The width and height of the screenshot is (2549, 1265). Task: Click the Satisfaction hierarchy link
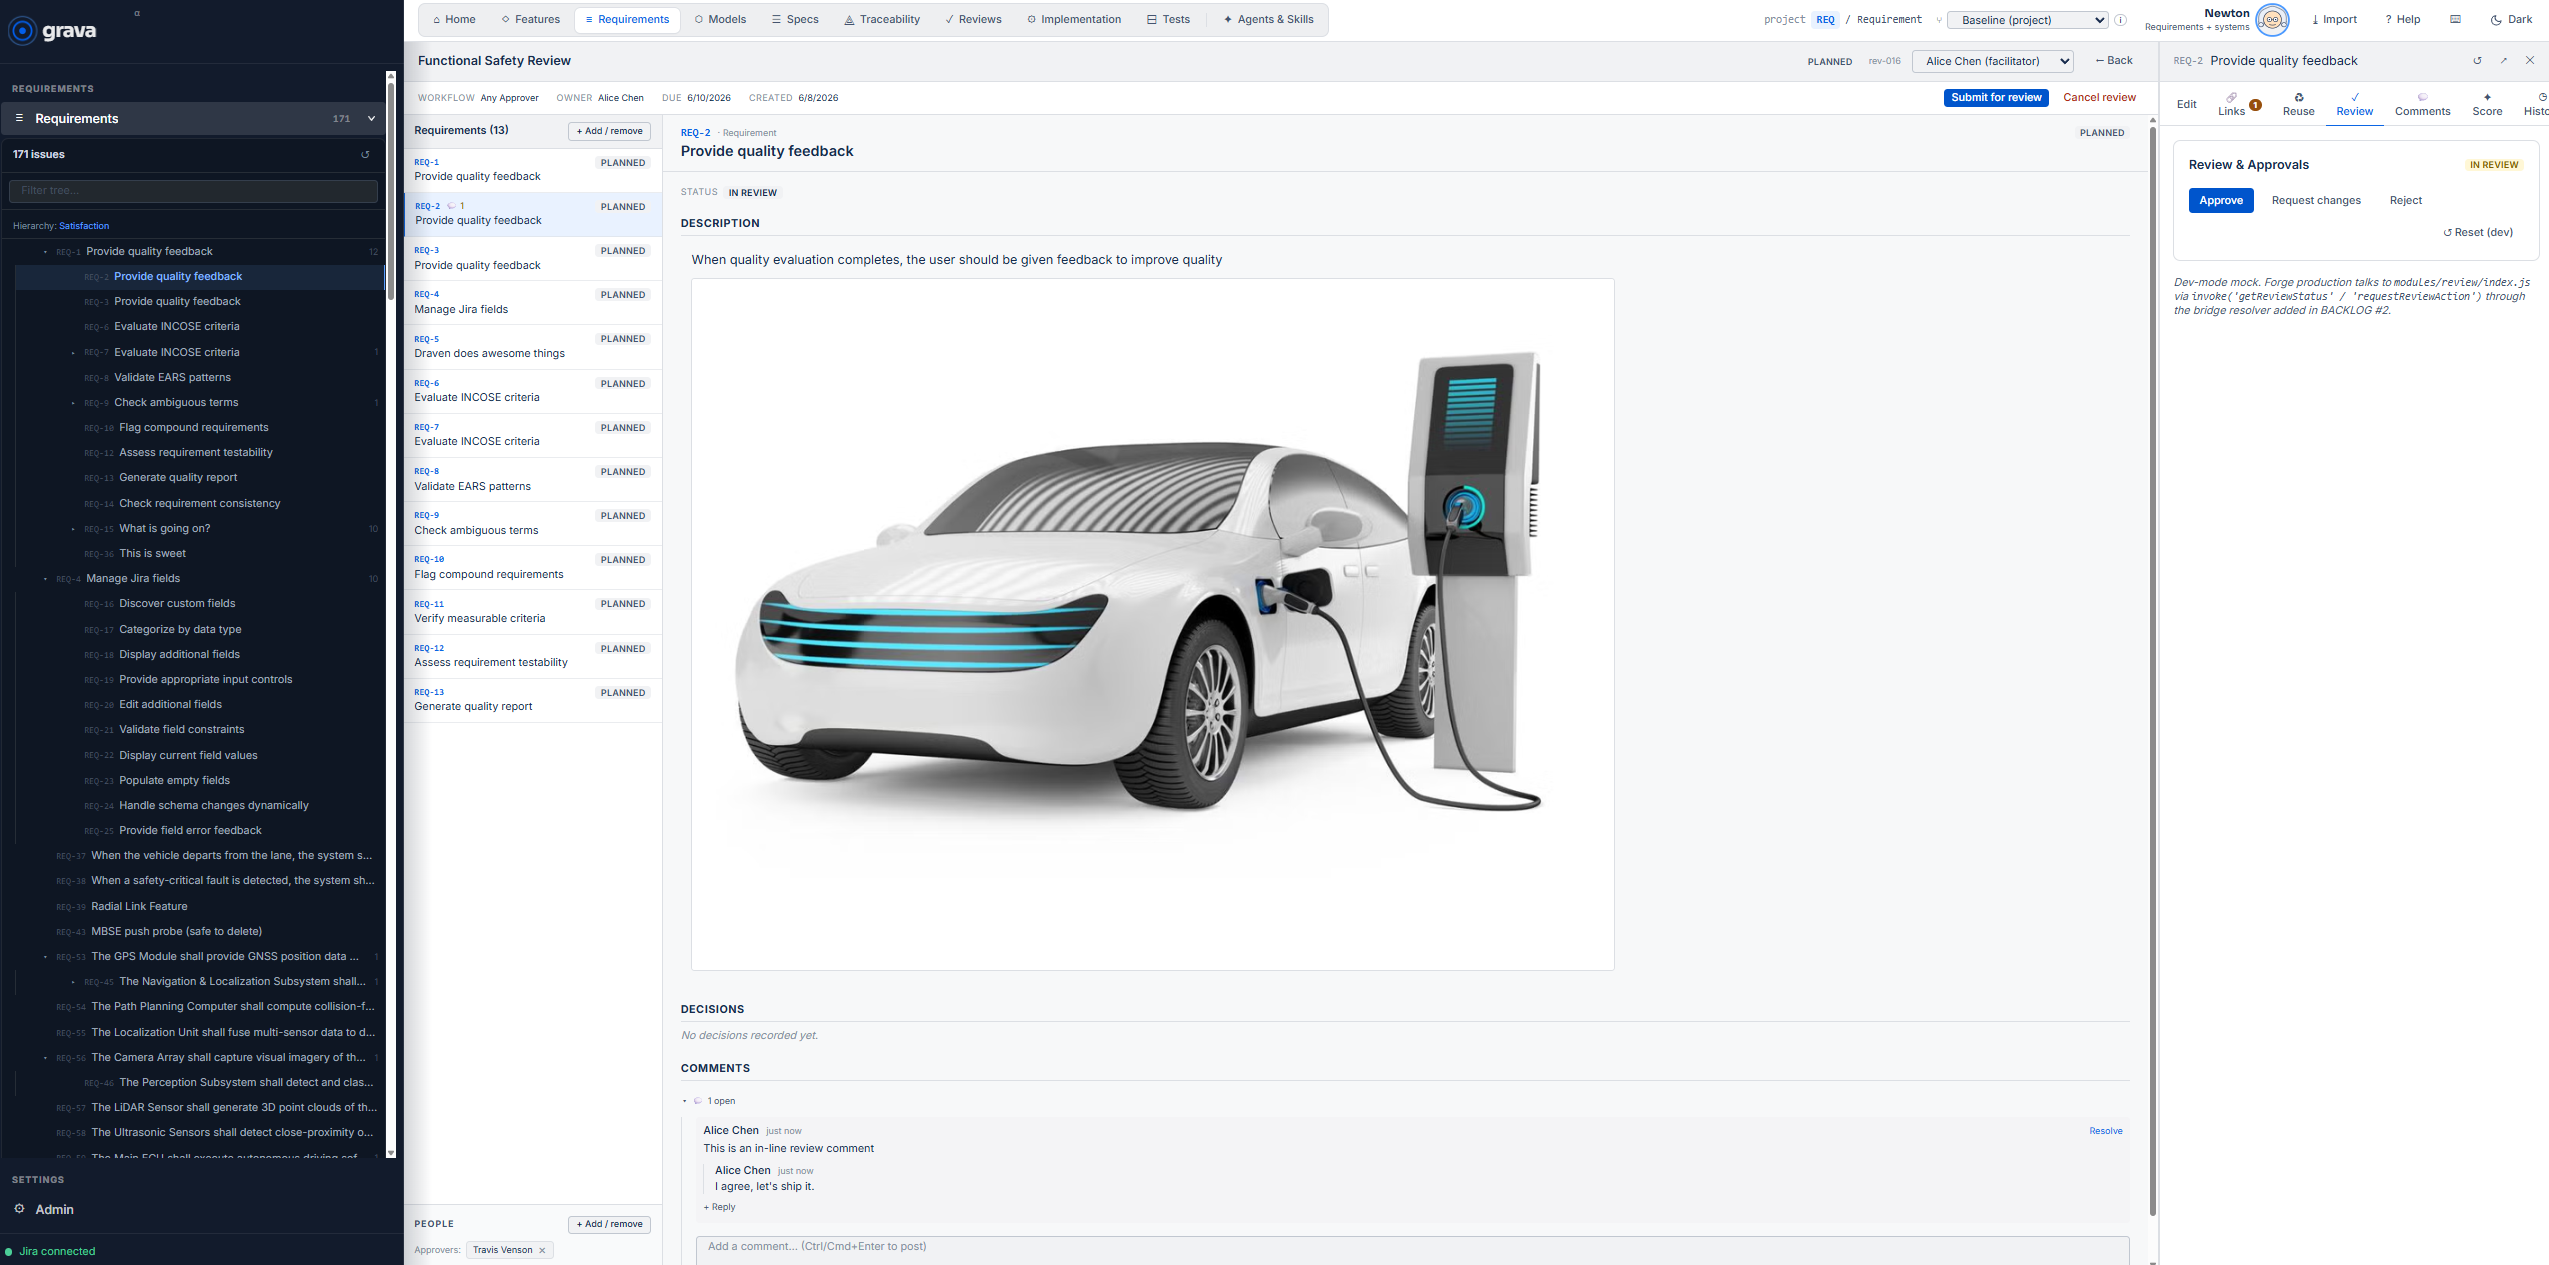click(x=84, y=226)
